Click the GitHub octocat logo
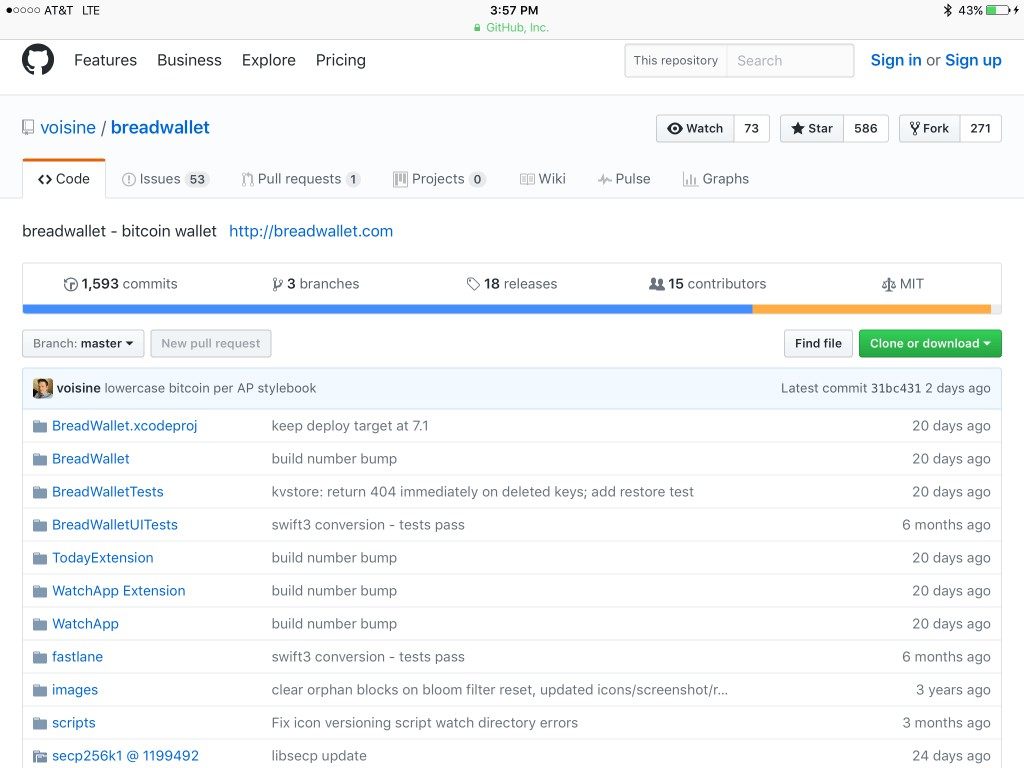The image size is (1024, 768). (x=38, y=60)
